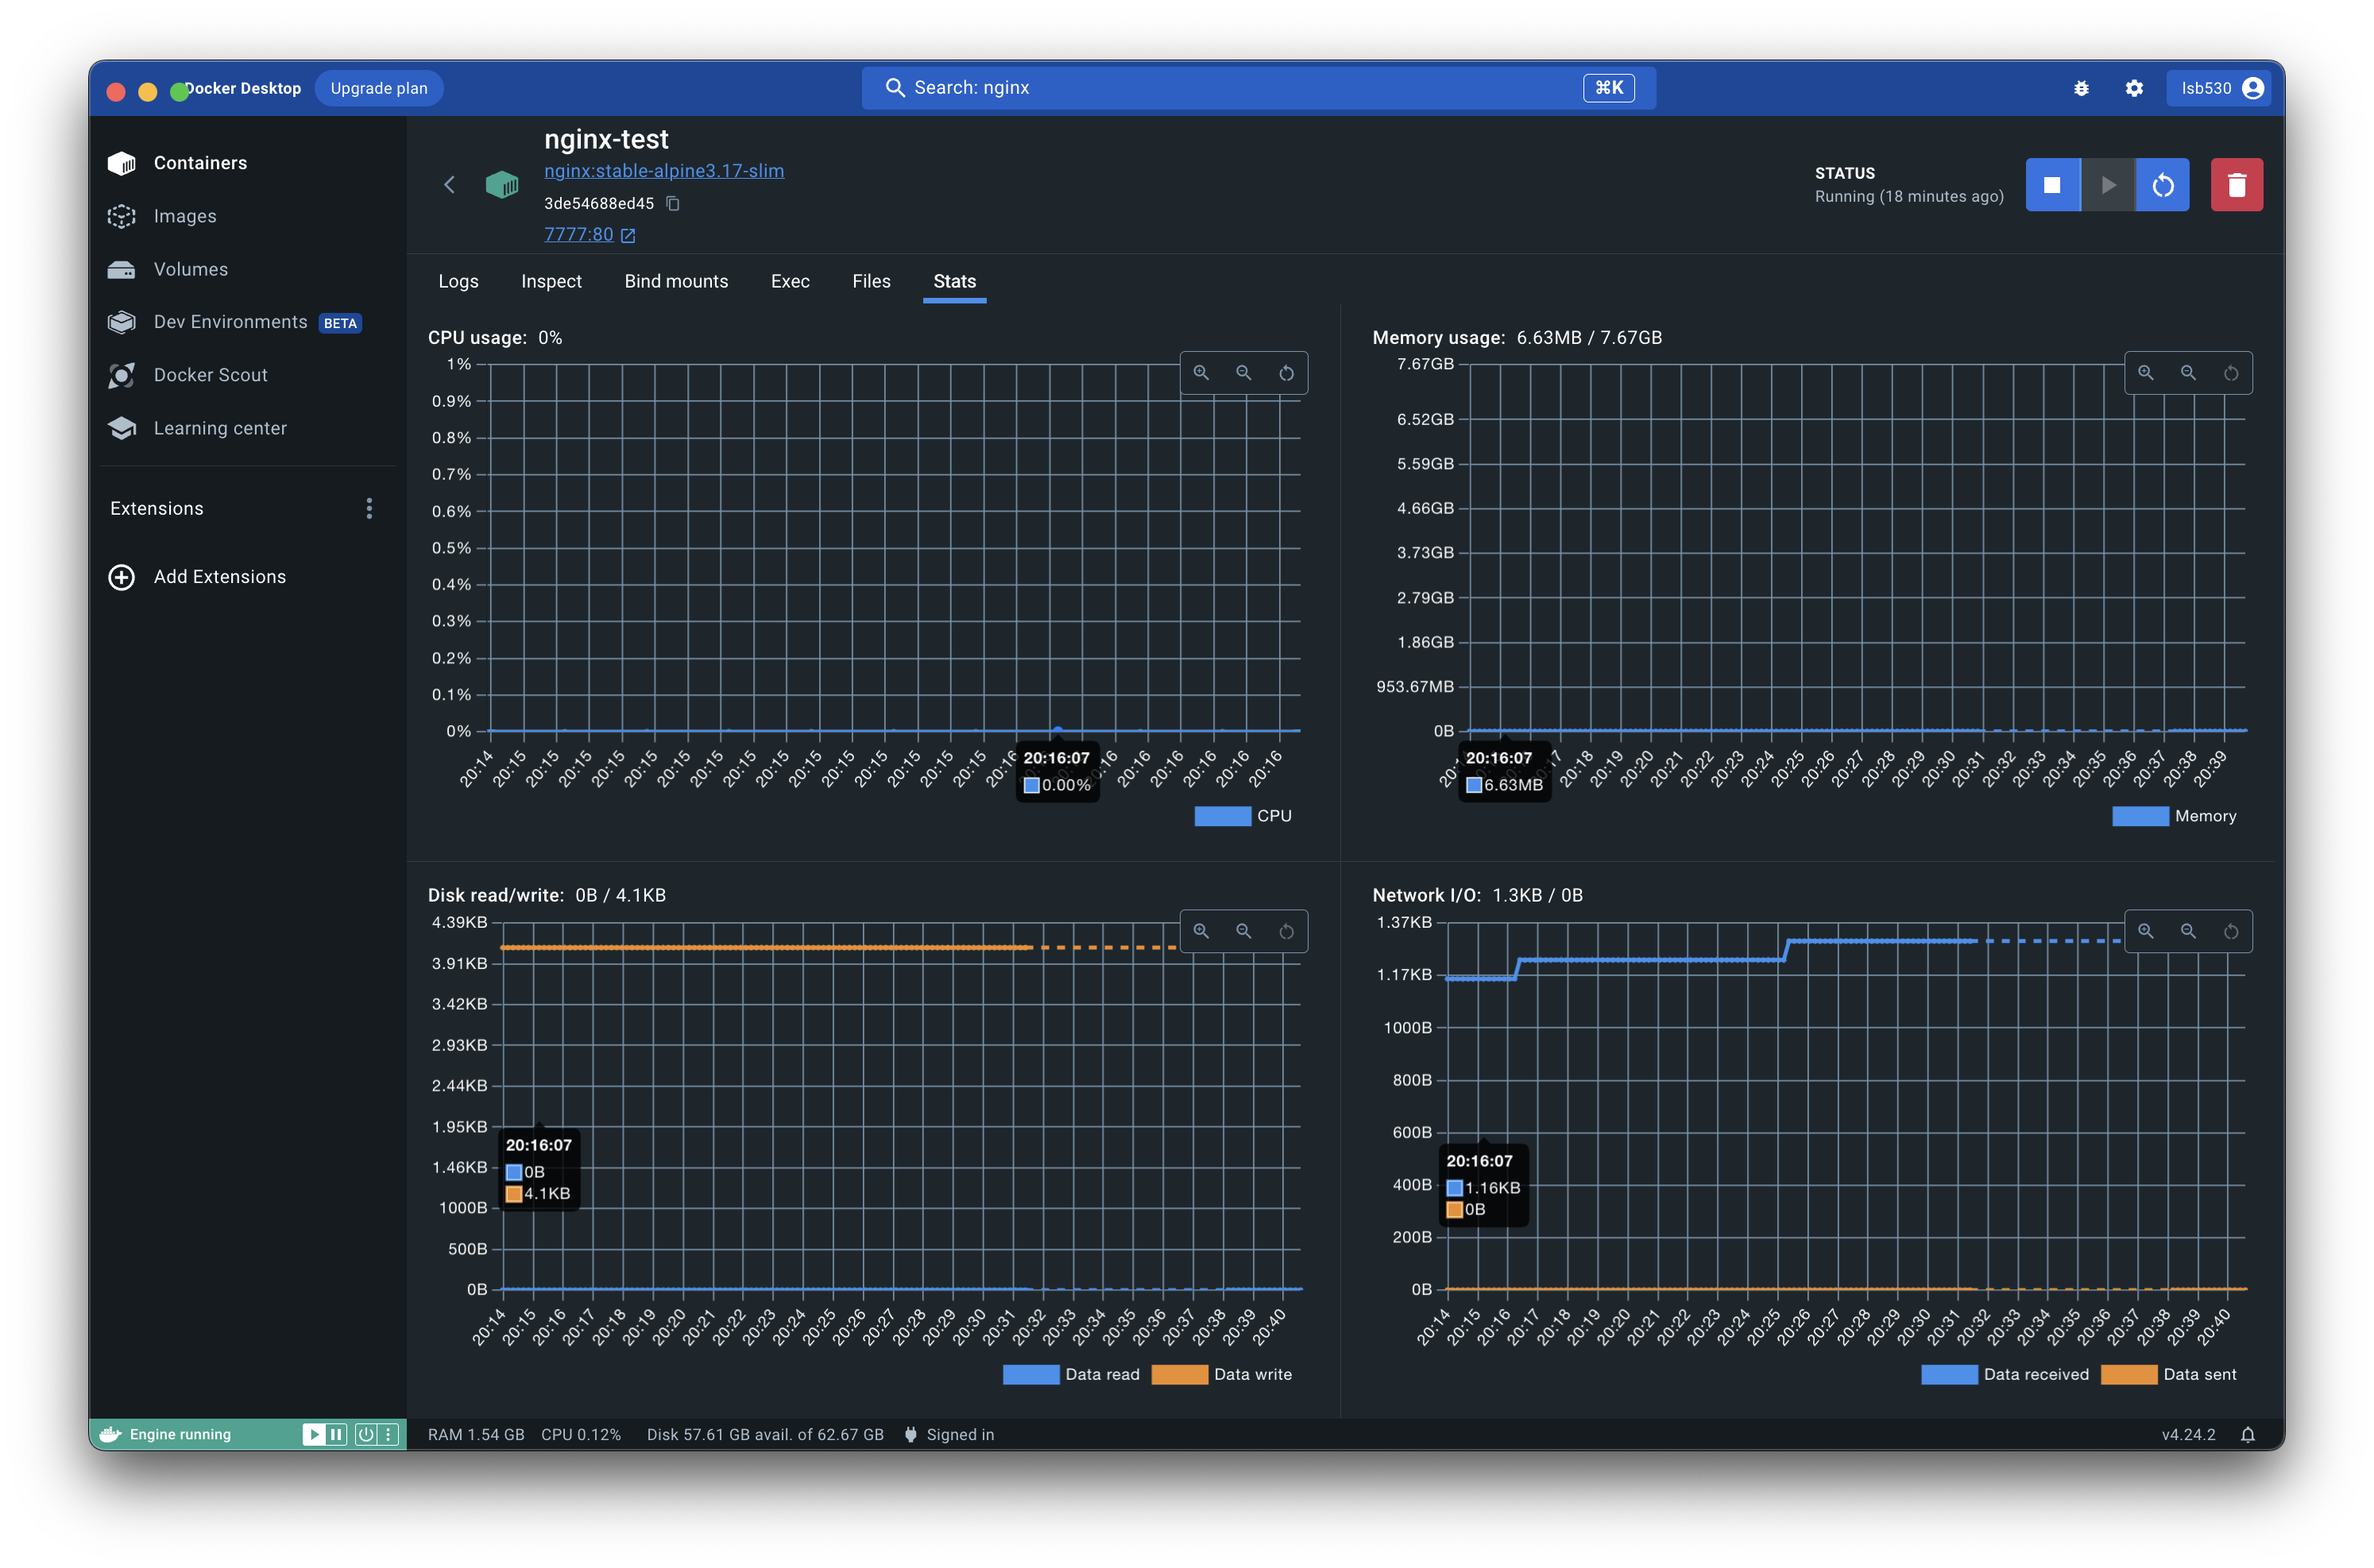Viewport: 2374px width, 1568px height.
Task: Reset zoom on Memory usage chart
Action: click(2230, 373)
